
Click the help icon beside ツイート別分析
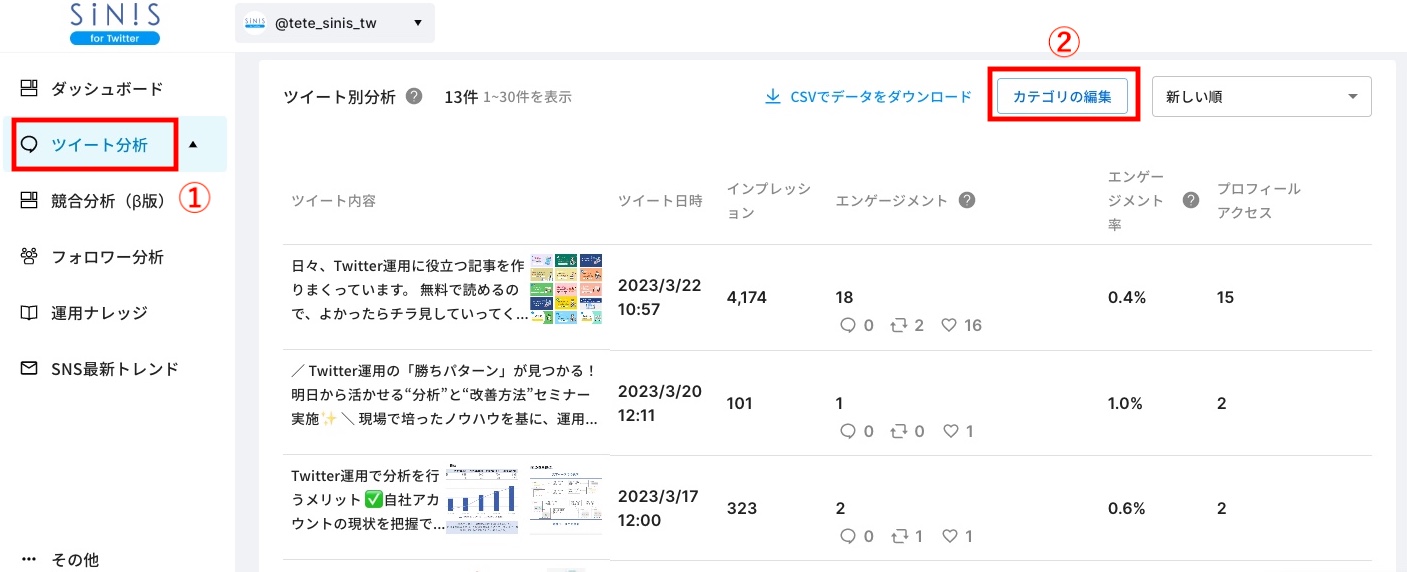[414, 96]
